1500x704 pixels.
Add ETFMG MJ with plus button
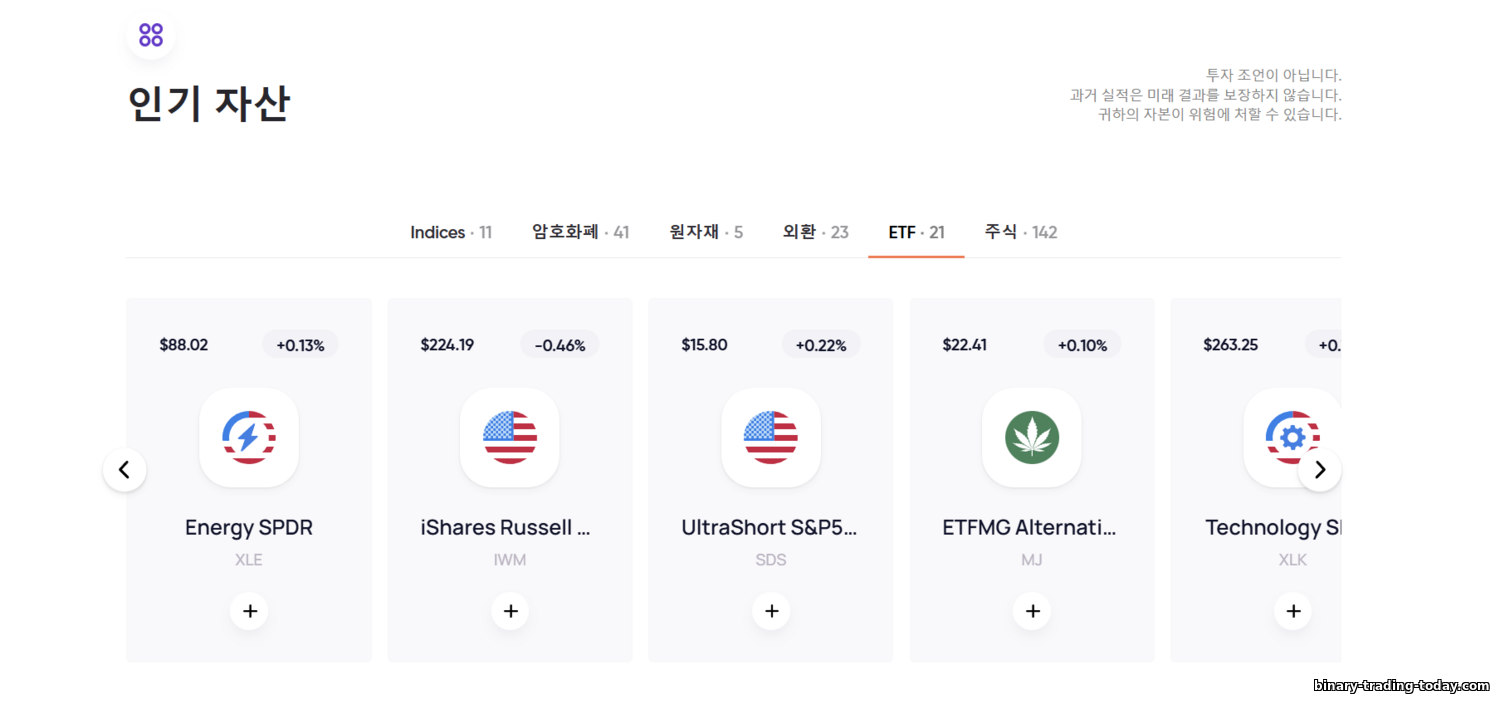pos(1032,611)
